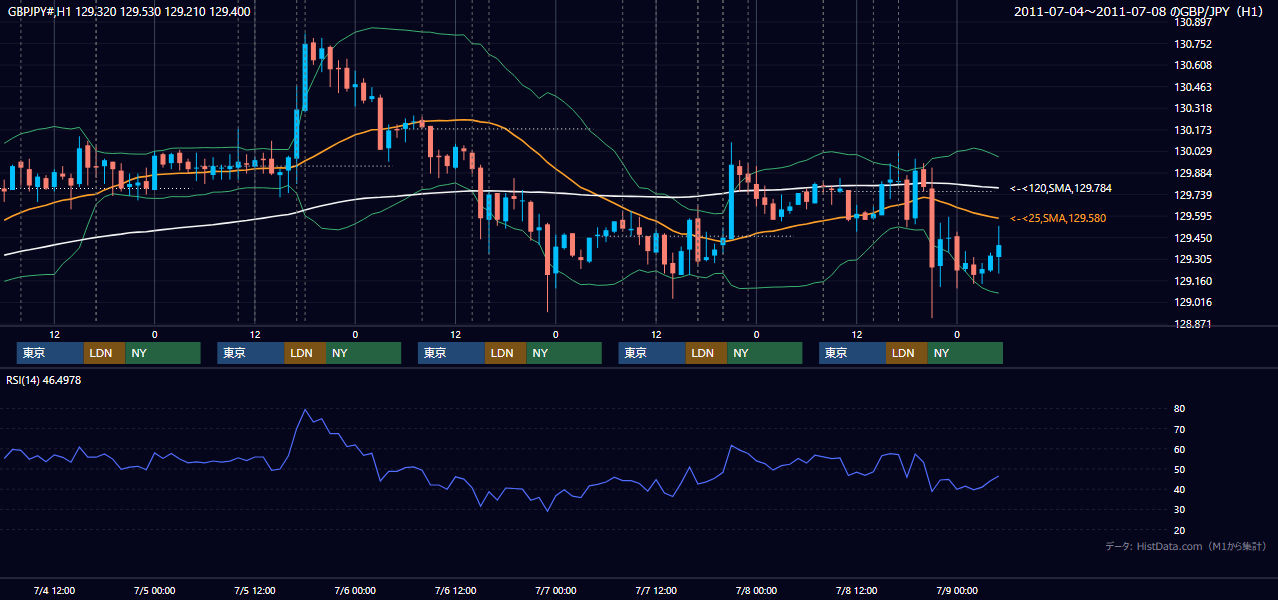
Task: Select the 7/5 12:00 time label
Action: point(255,590)
